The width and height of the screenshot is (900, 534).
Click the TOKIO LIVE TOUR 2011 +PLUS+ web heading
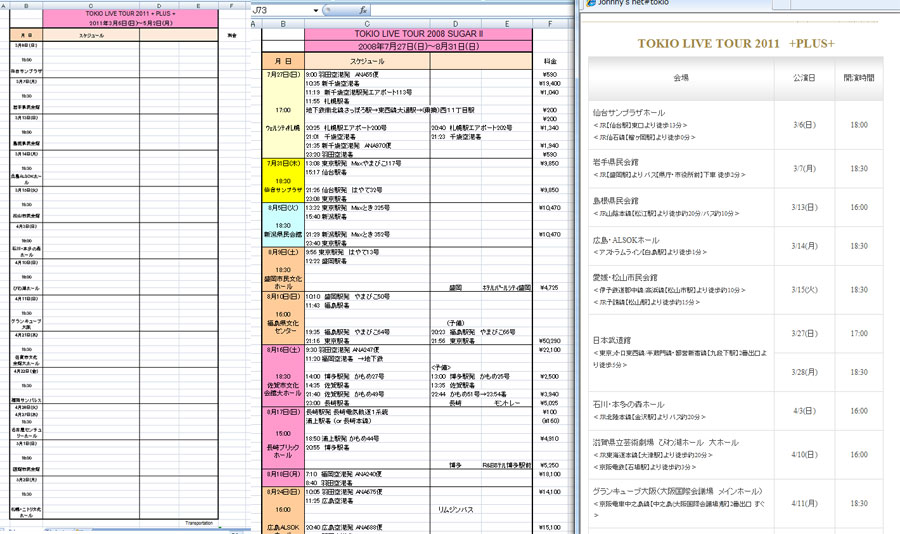(x=736, y=44)
